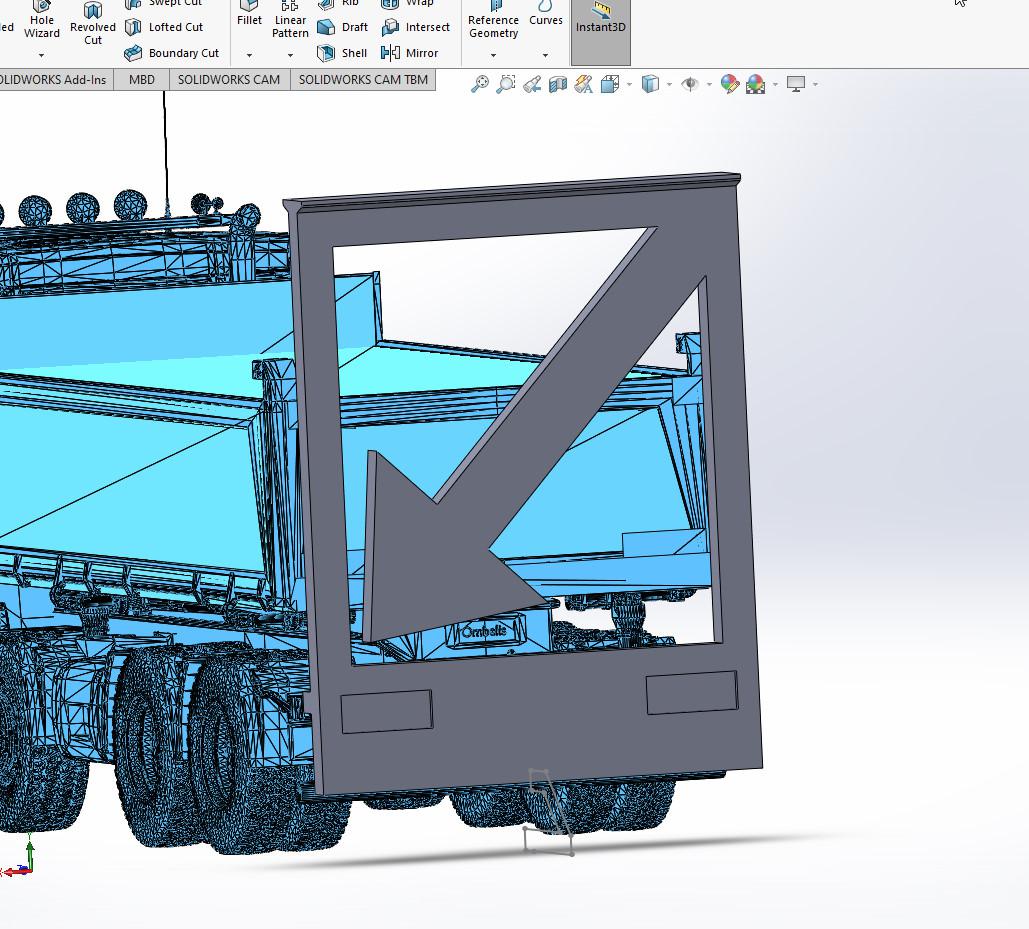Switch to the SOLIDWORKS CAM tab
Viewport: 1029px width, 929px height.
(x=229, y=80)
